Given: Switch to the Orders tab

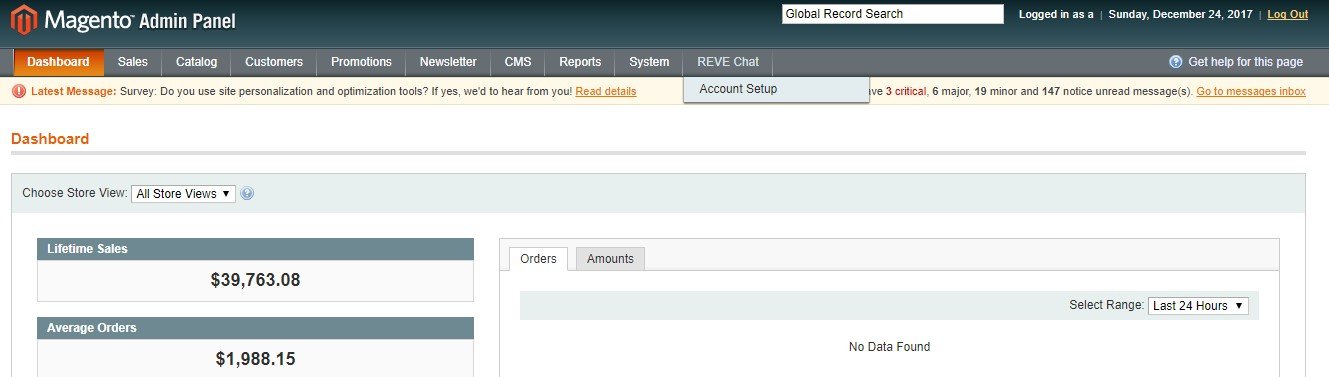Looking at the screenshot, I should pyautogui.click(x=539, y=259).
